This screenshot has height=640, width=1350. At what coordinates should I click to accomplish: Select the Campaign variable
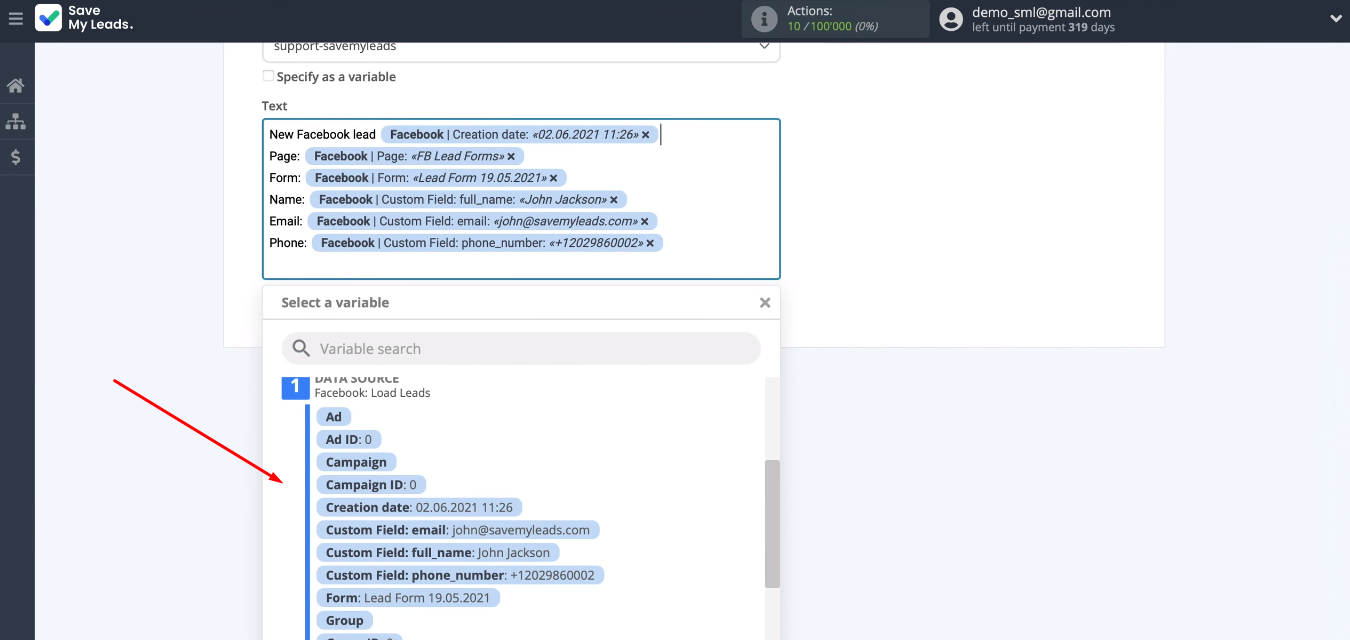coord(356,462)
